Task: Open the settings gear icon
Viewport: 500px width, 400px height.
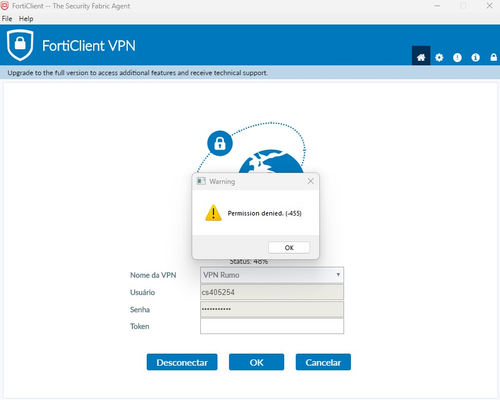Action: click(x=439, y=57)
